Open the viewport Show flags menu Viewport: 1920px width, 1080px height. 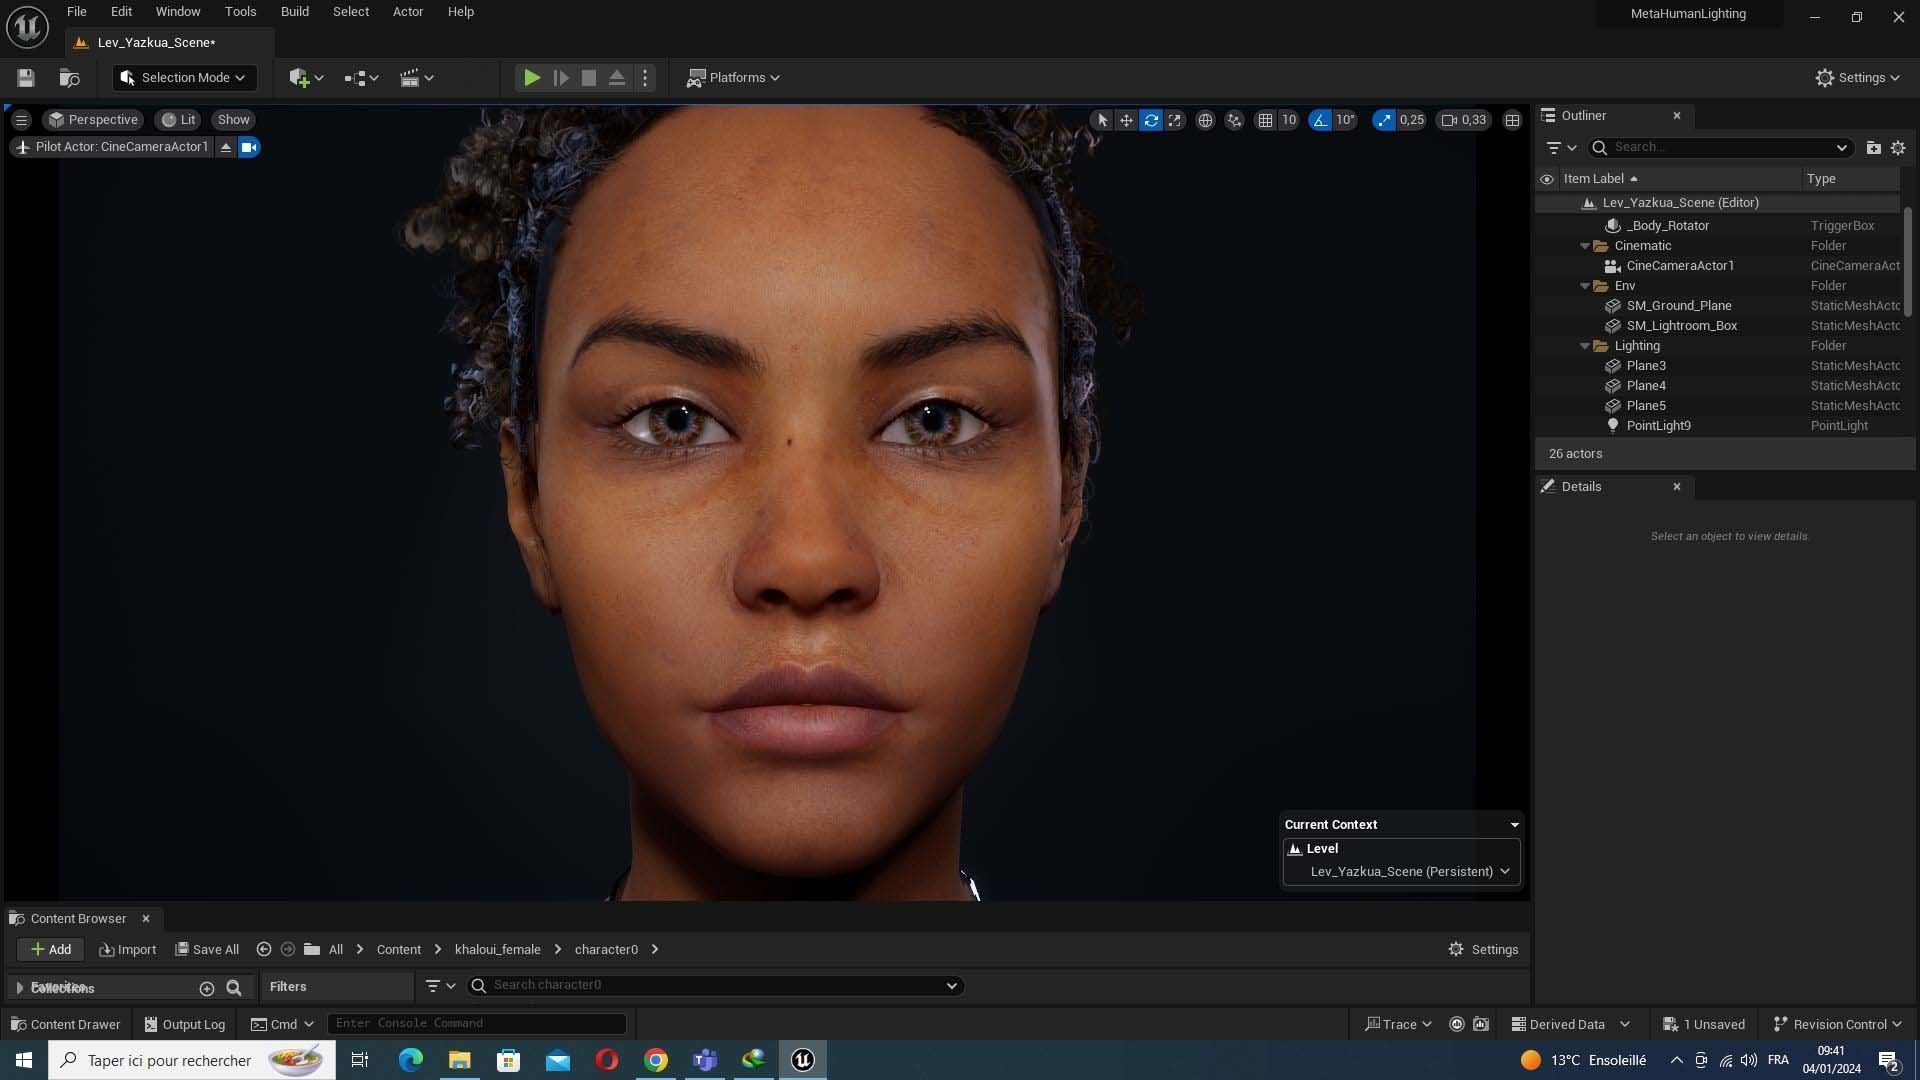(233, 120)
